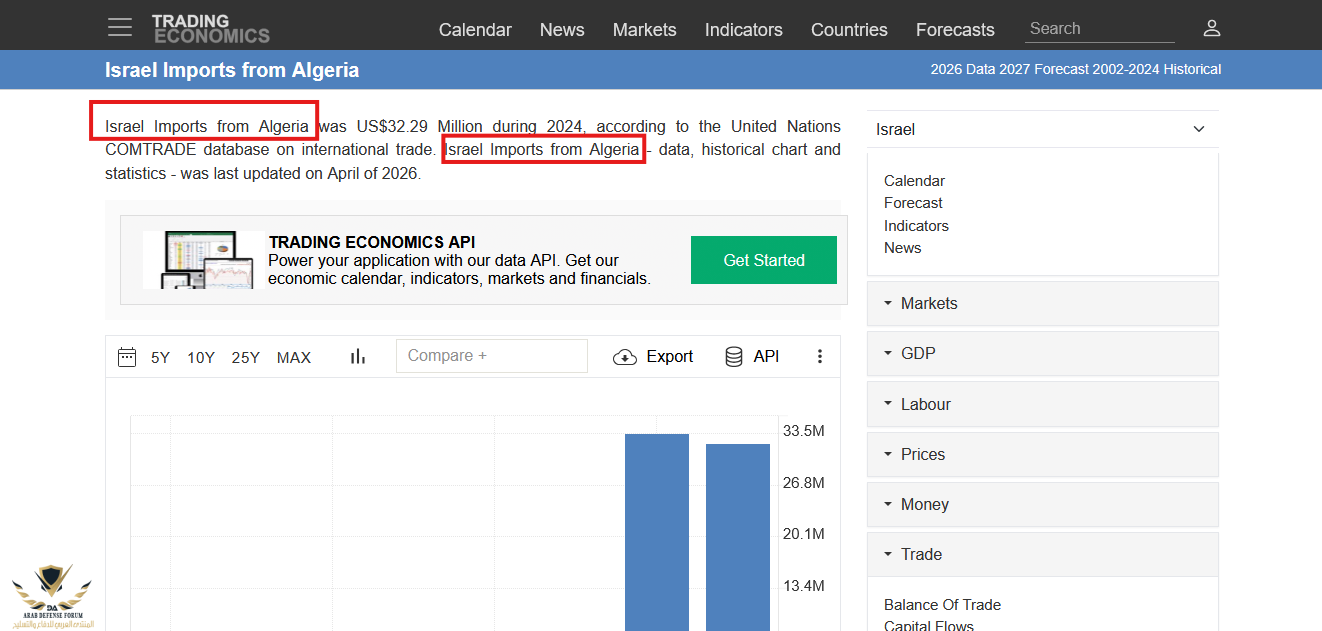
Task: Click the Export text button
Action: [670, 357]
